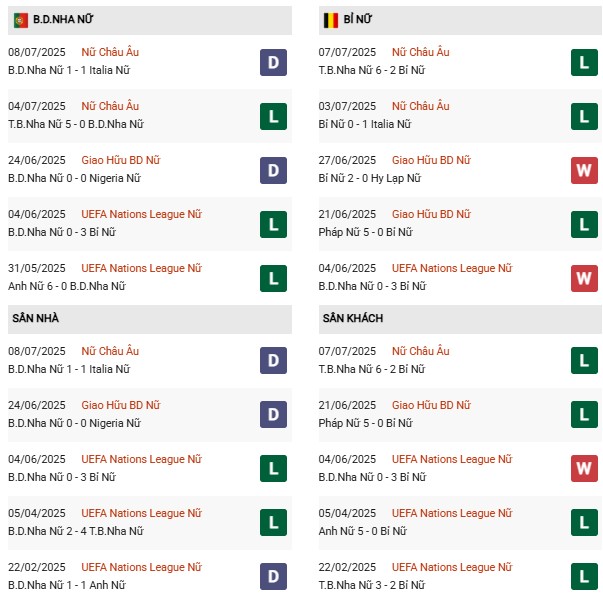Screen dimensions: 603x595
Task: Click the L badge for B.D.Nha Nữ 2-4 T.B.Nha Nữ
Action: coord(273,523)
